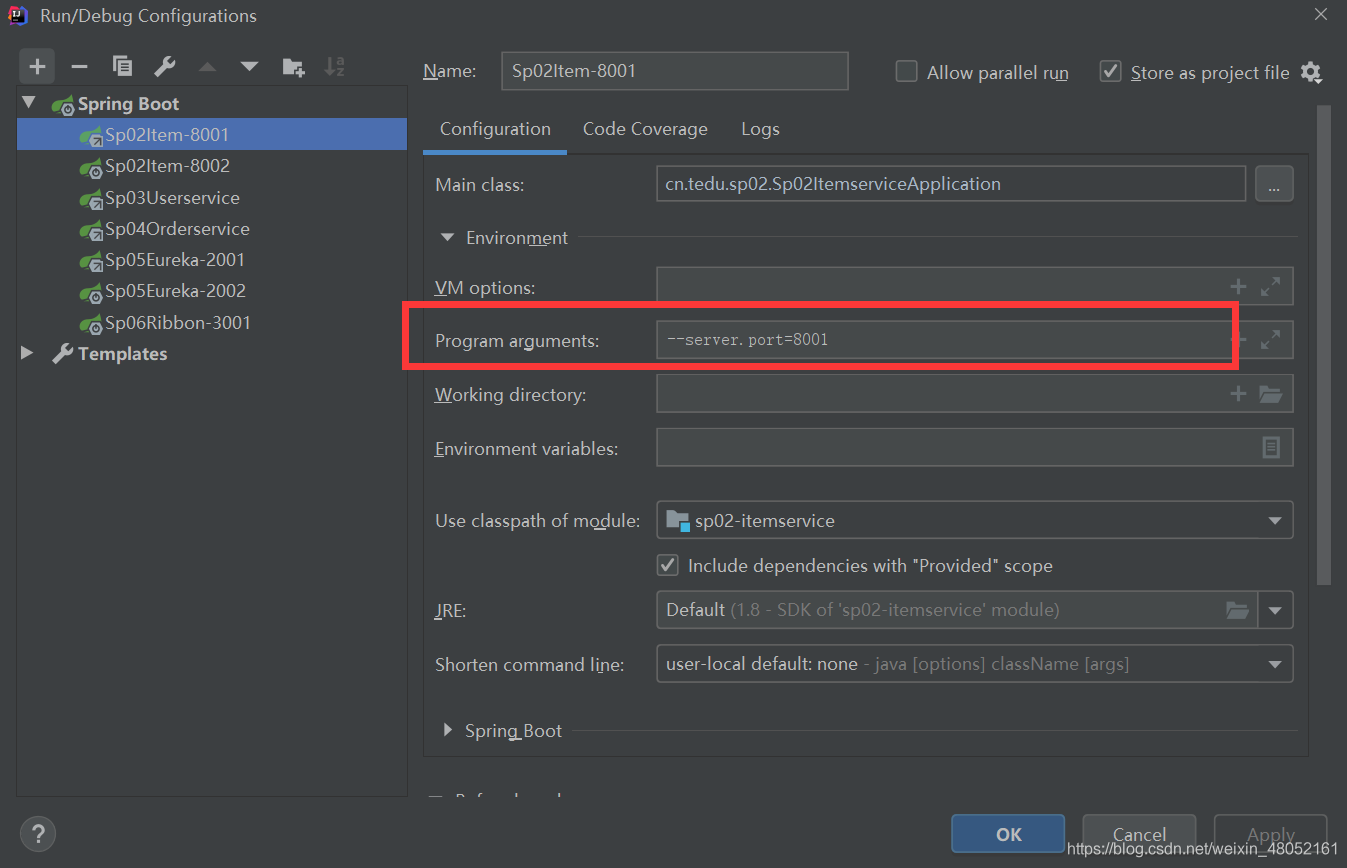The height and width of the screenshot is (868, 1347).
Task: Open edit defaults wrench icon
Action: click(165, 67)
